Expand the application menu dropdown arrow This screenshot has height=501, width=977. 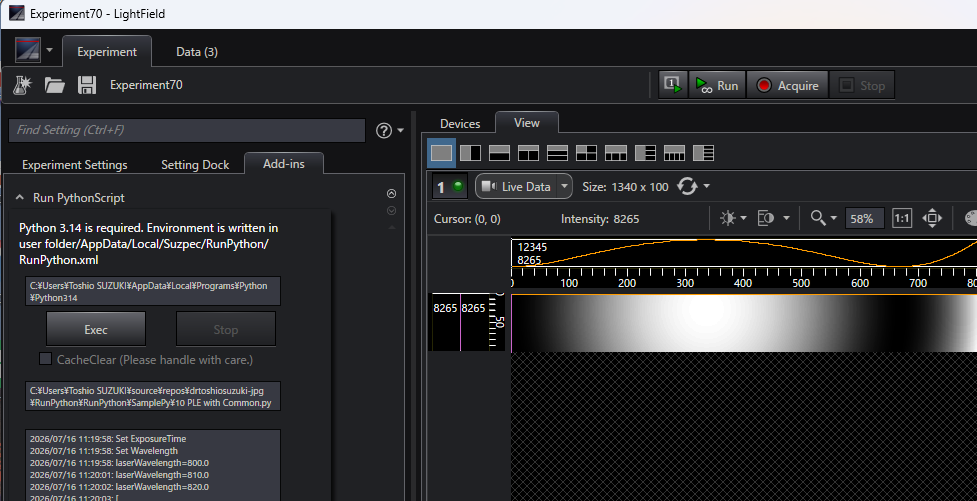(50, 50)
